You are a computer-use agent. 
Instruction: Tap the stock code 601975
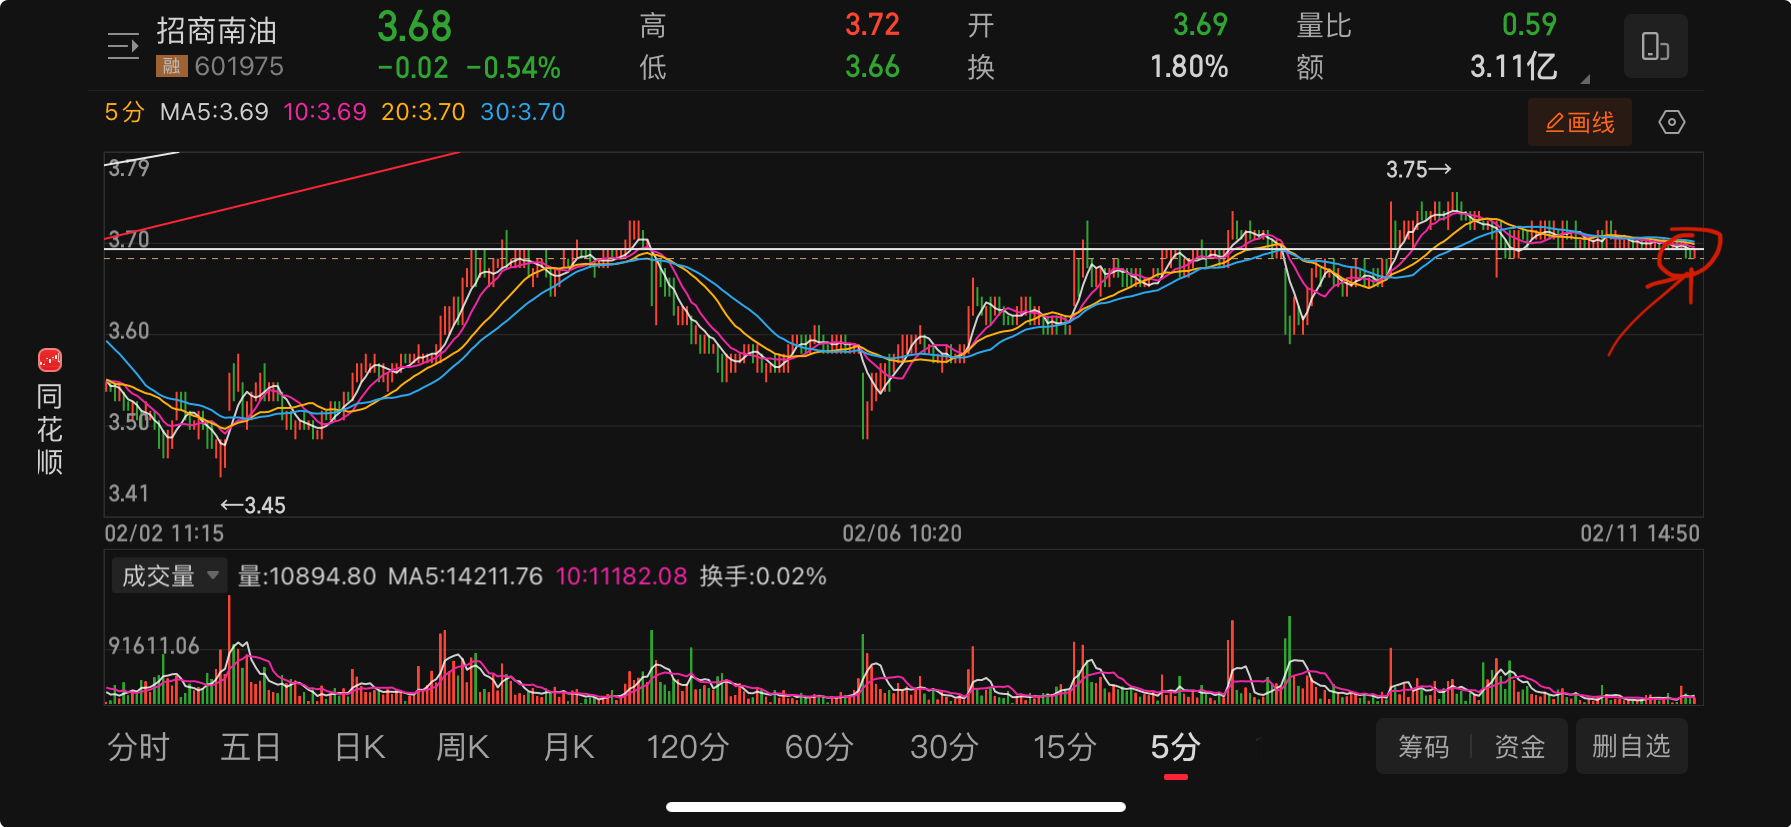[x=239, y=67]
